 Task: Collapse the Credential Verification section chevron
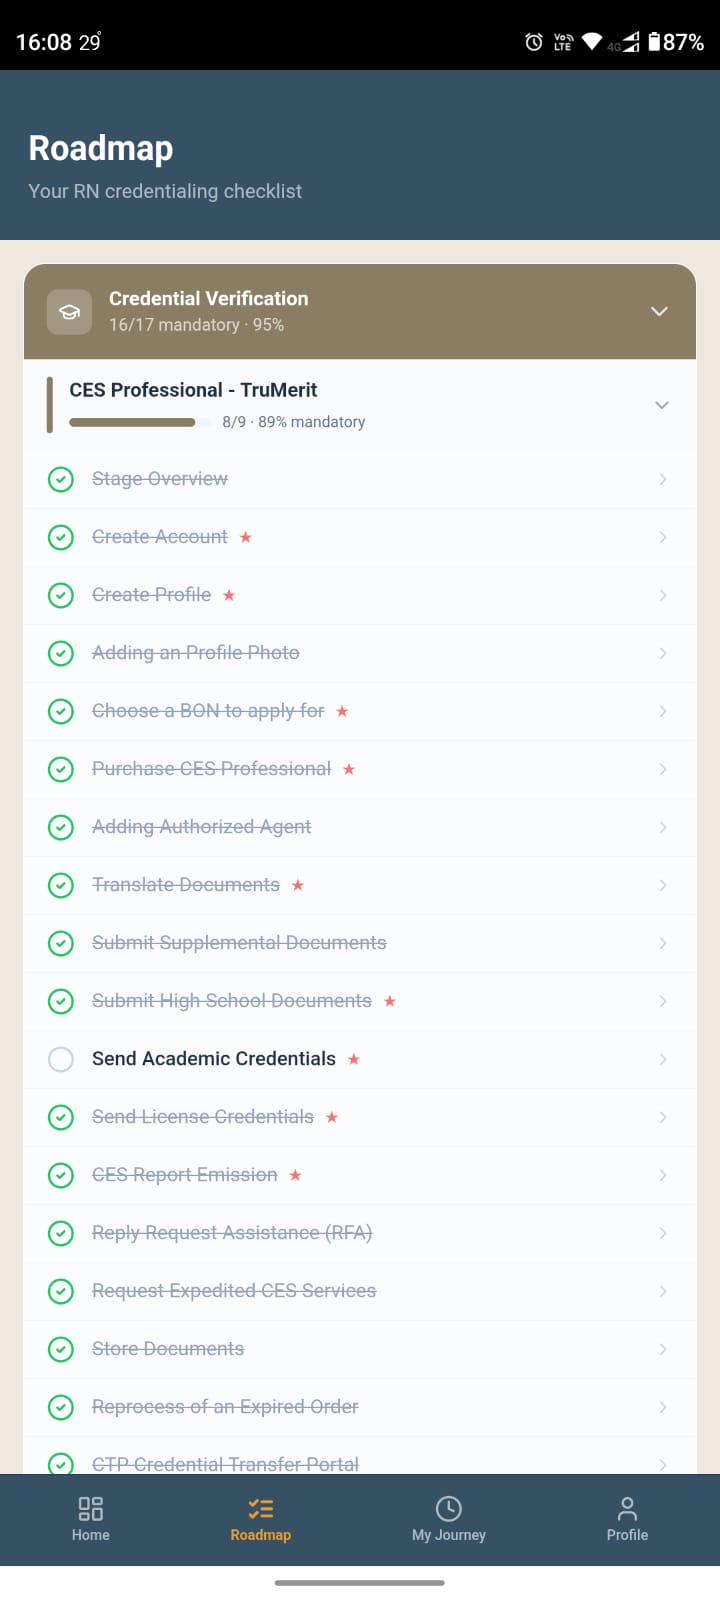pyautogui.click(x=659, y=312)
